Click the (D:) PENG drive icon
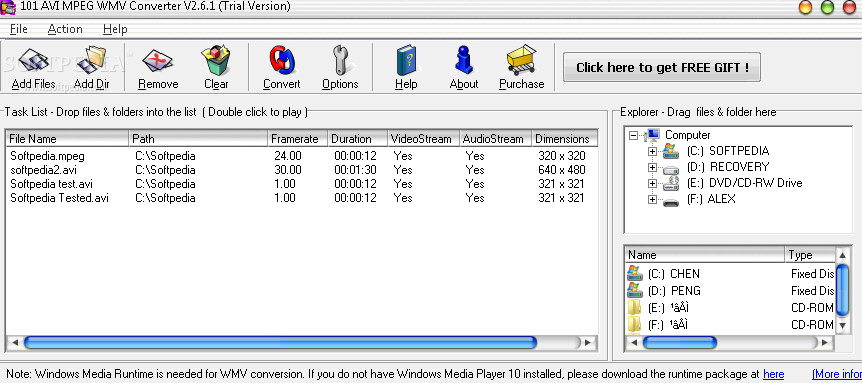 (x=635, y=290)
